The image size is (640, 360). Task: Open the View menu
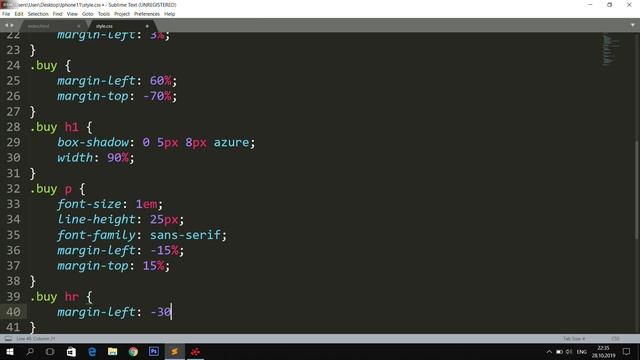tap(72, 14)
